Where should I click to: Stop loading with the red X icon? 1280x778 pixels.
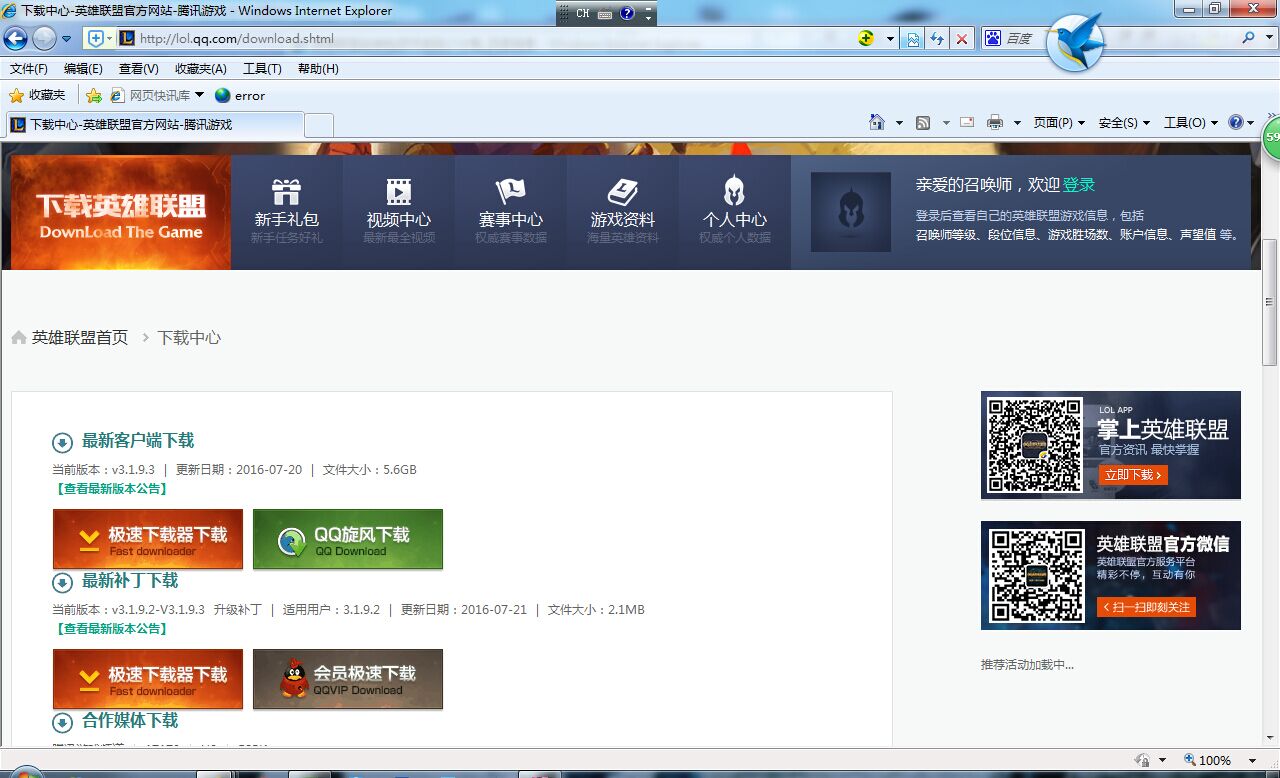tap(961, 39)
